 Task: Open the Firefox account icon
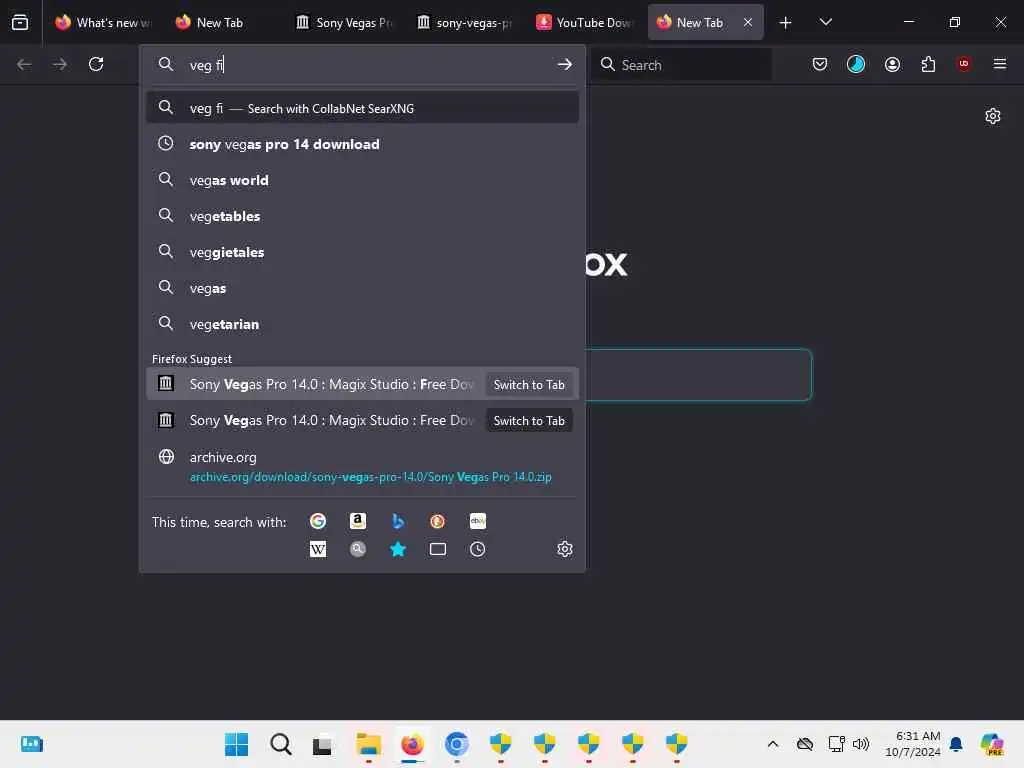(892, 64)
